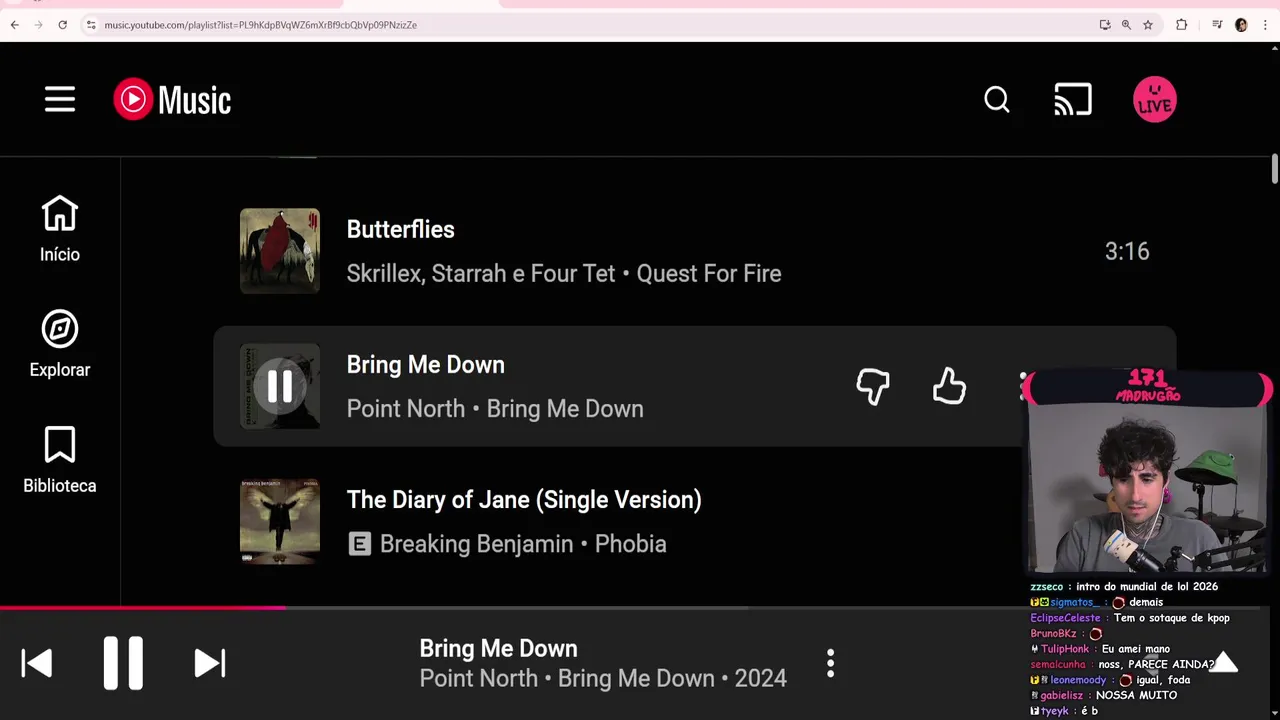Image resolution: width=1280 pixels, height=720 pixels.
Task: Open the search icon
Action: 997,100
